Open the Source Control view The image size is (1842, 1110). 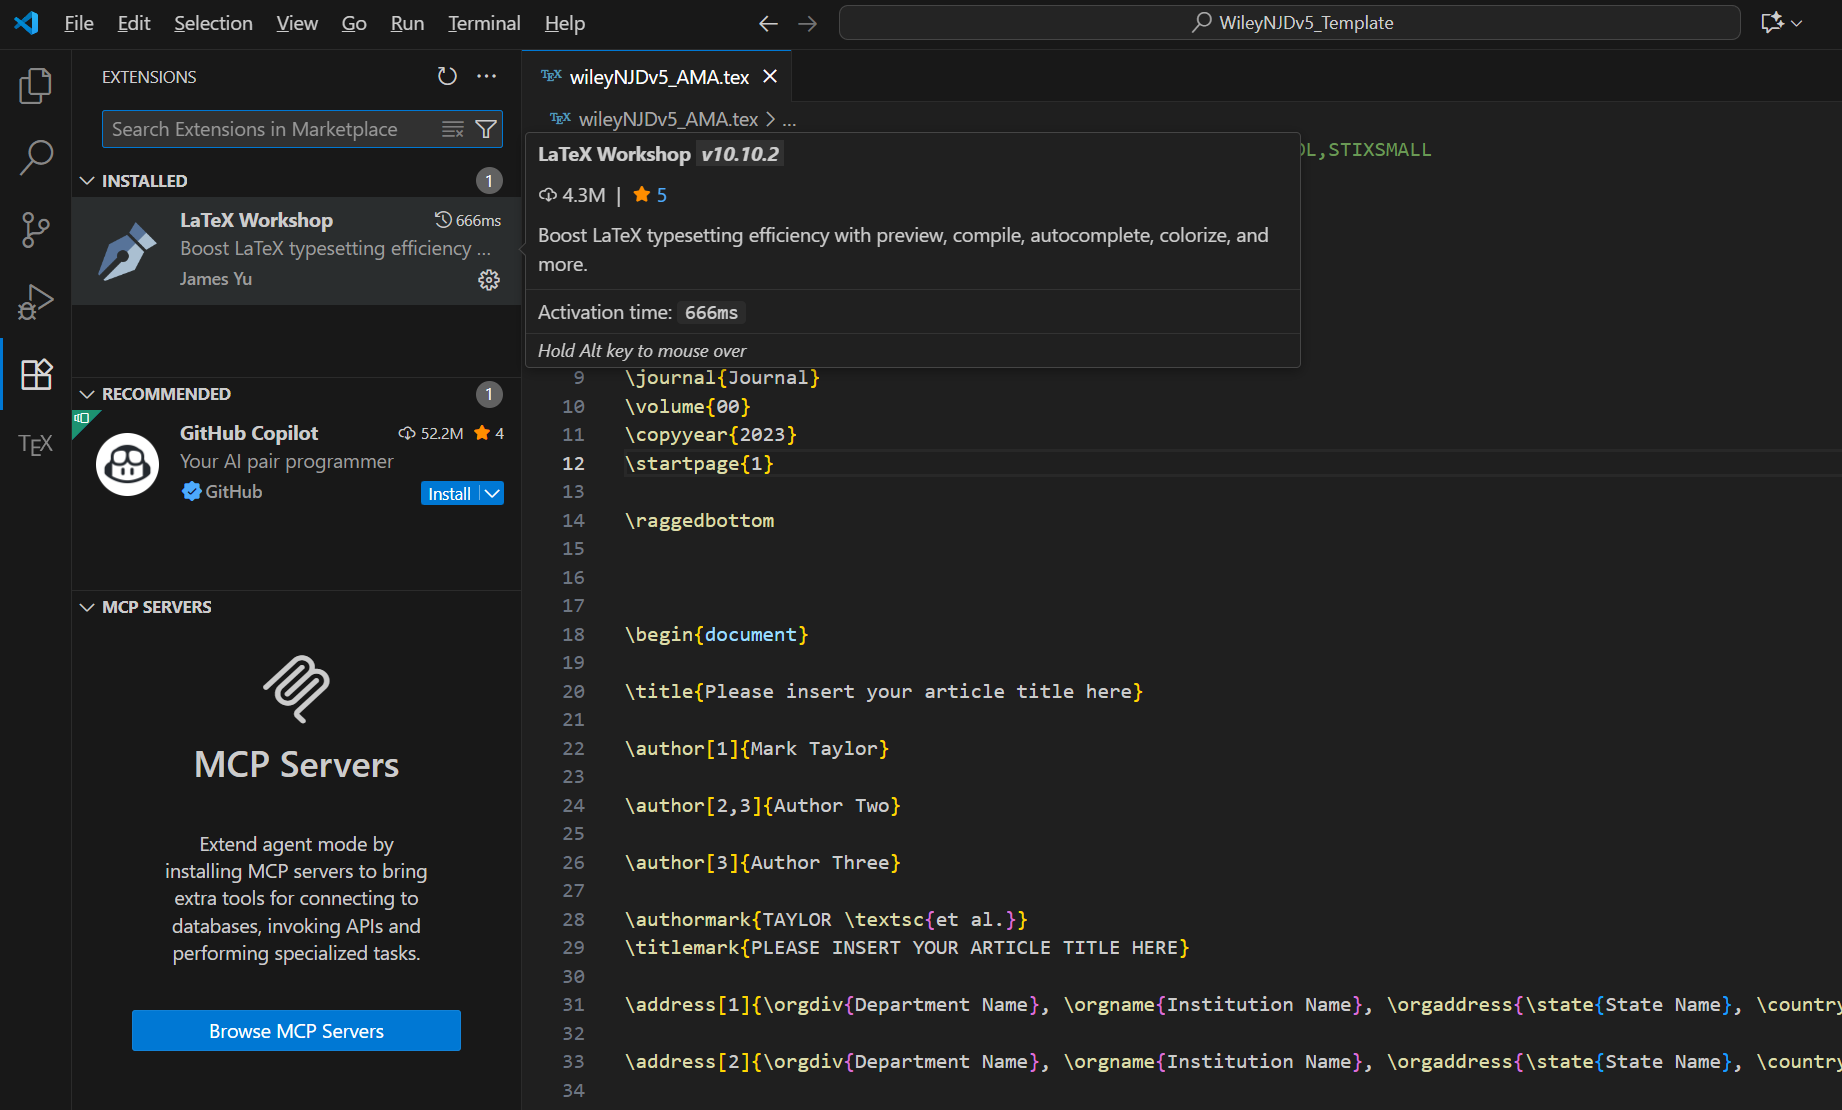pyautogui.click(x=36, y=230)
